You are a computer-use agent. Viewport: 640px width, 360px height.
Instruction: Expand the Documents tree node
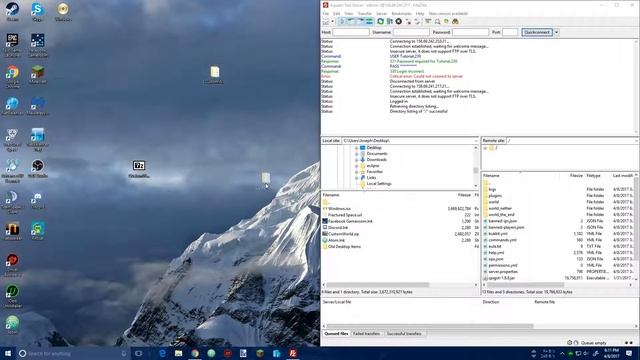pos(356,154)
